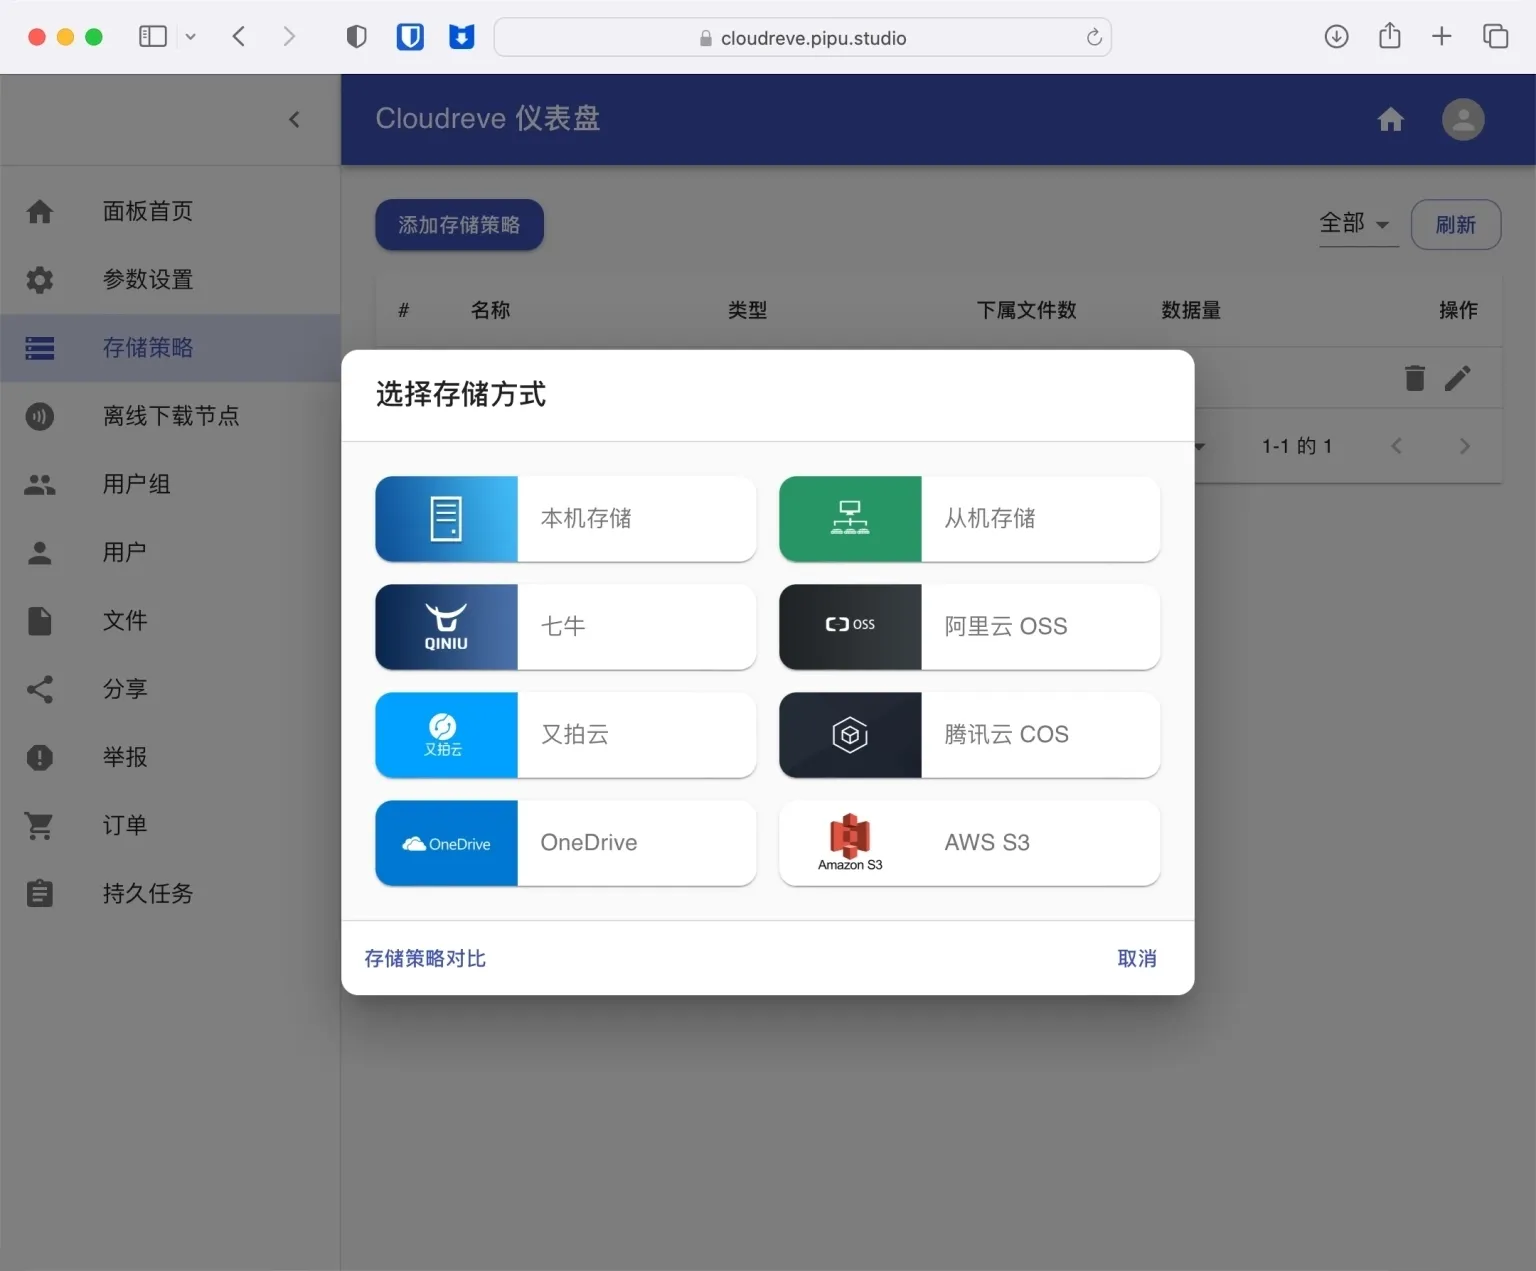Select 存储策略 storage icon in sidebar
This screenshot has width=1536, height=1271.
point(40,348)
